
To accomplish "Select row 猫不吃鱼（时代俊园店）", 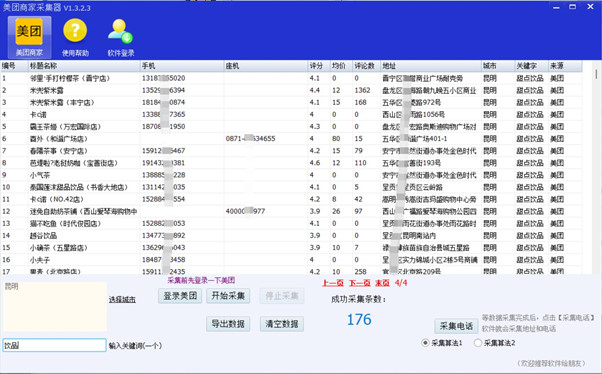I will coord(291,223).
